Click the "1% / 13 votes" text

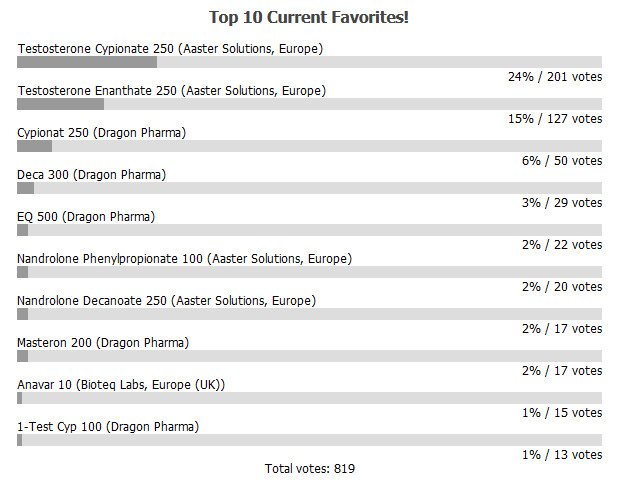[562, 455]
